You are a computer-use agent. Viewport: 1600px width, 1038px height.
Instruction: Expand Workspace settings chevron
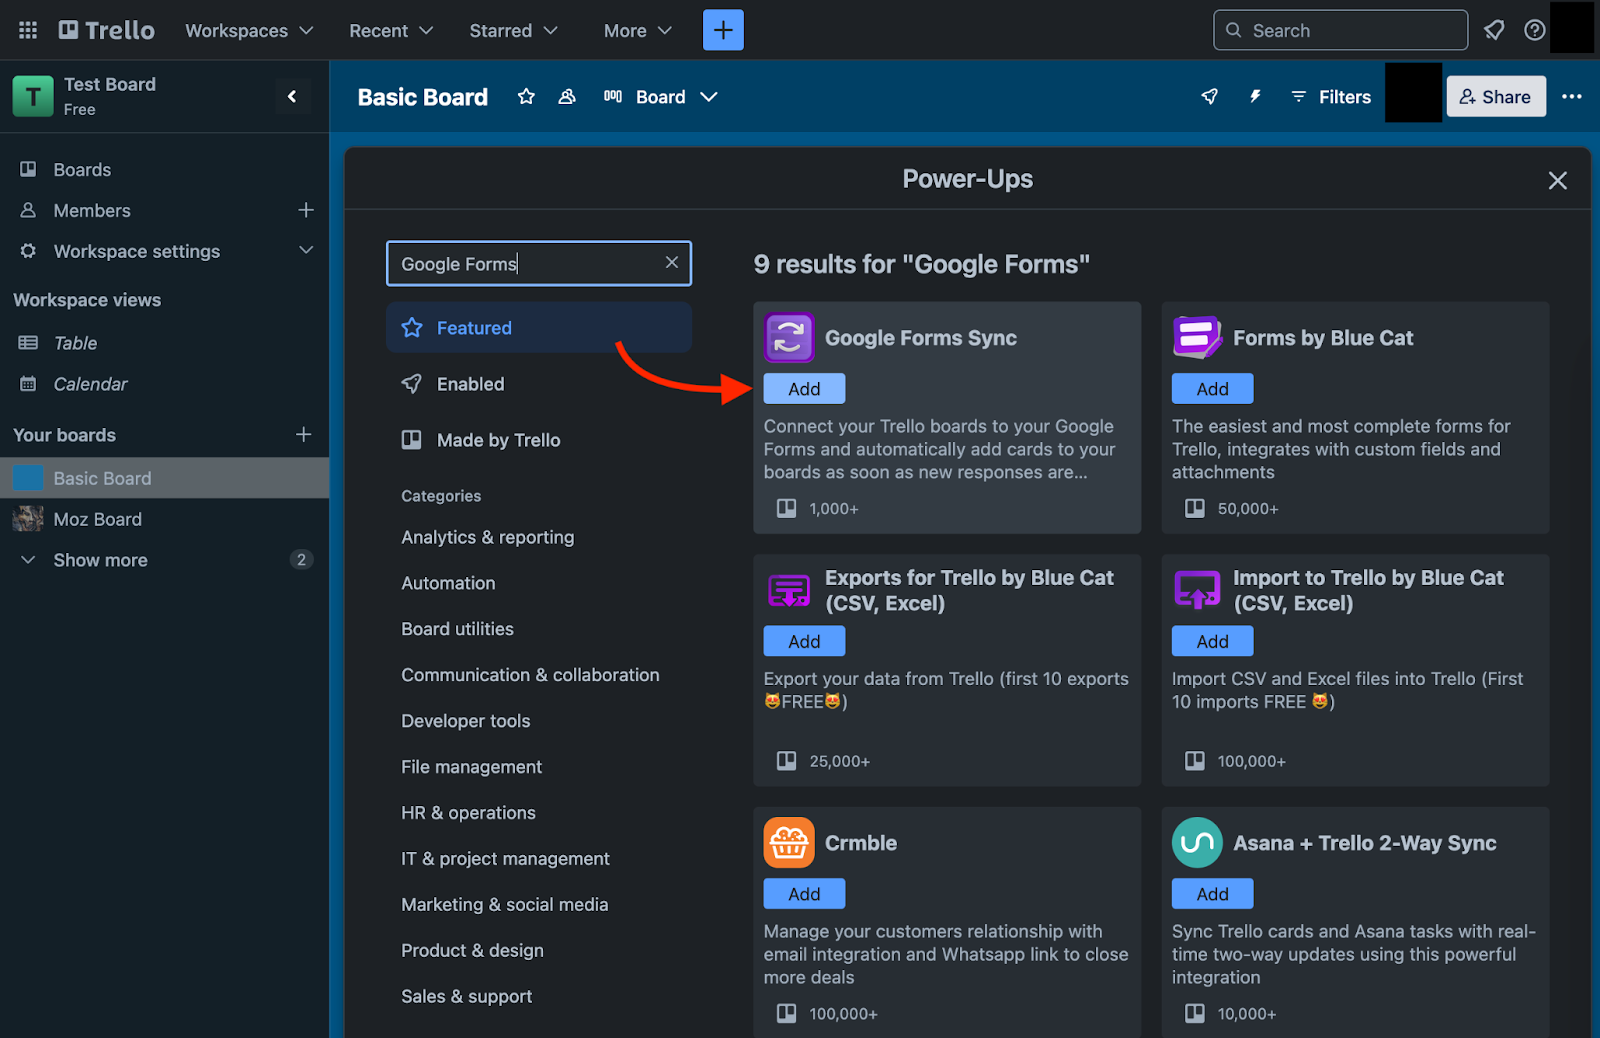(306, 250)
